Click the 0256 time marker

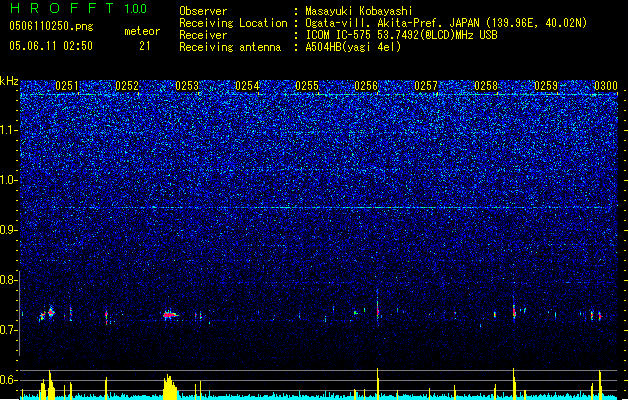(x=366, y=86)
